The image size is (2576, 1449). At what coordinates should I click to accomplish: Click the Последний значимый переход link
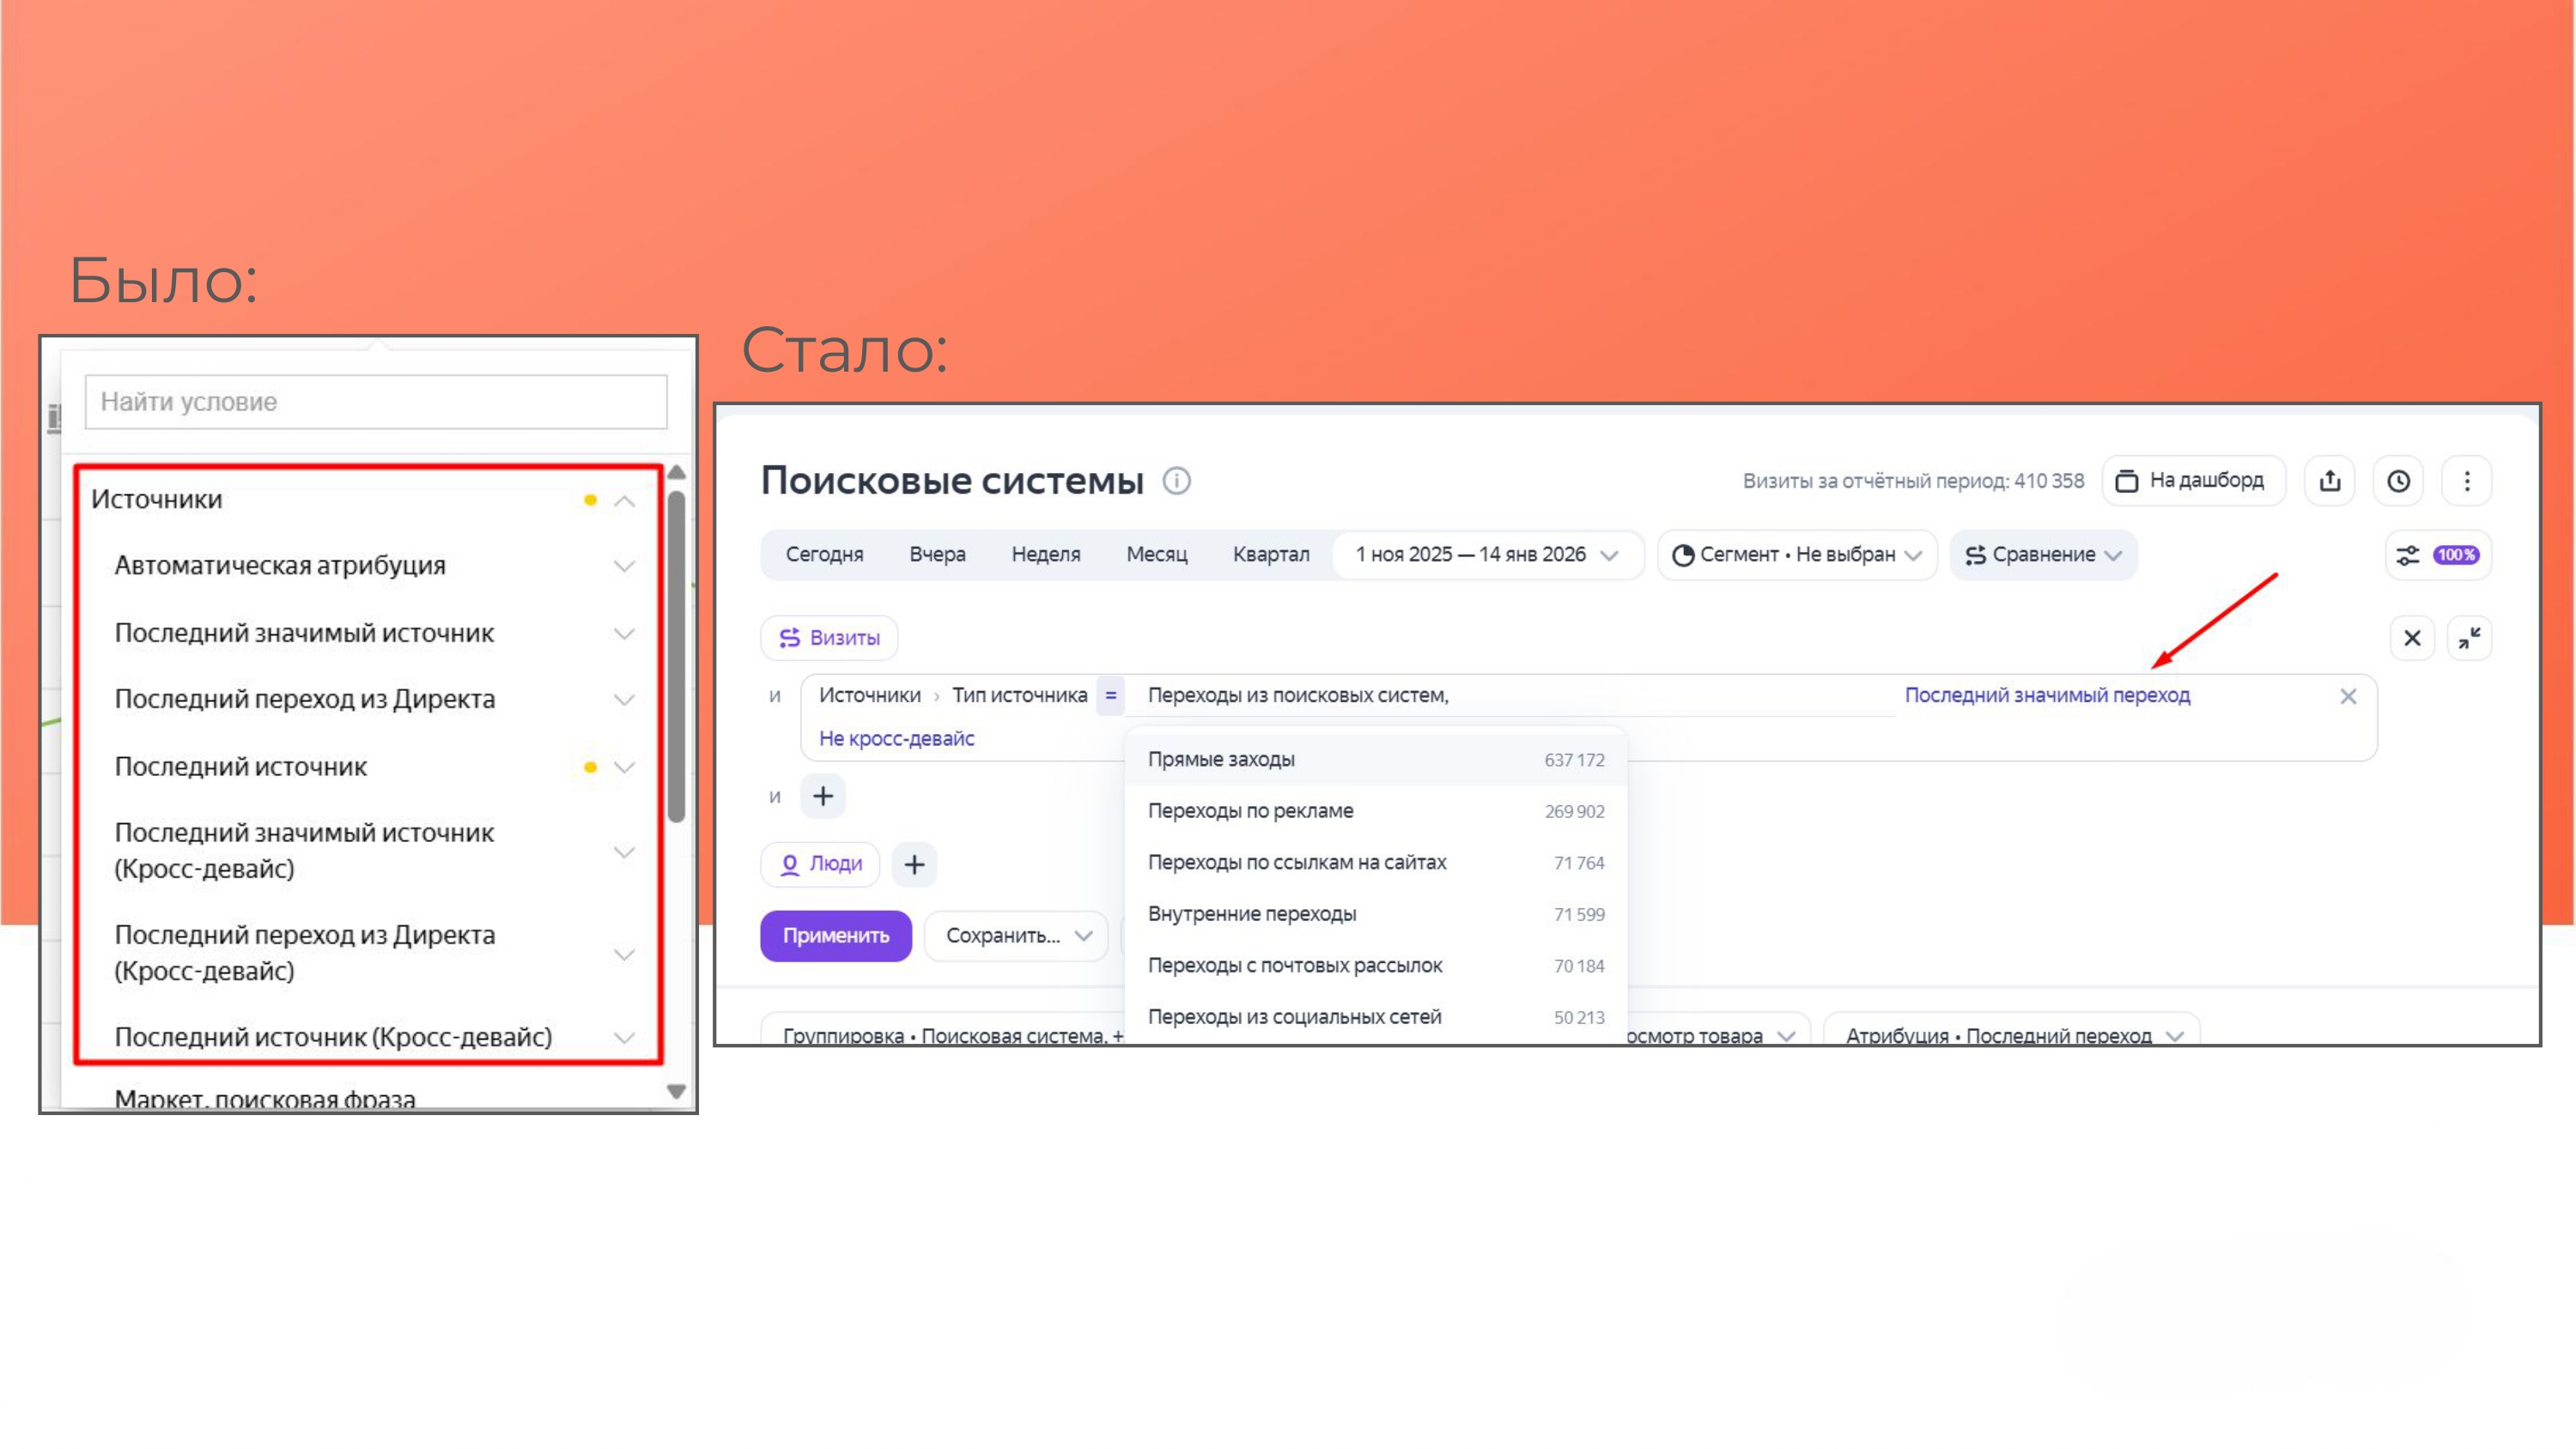2046,695
